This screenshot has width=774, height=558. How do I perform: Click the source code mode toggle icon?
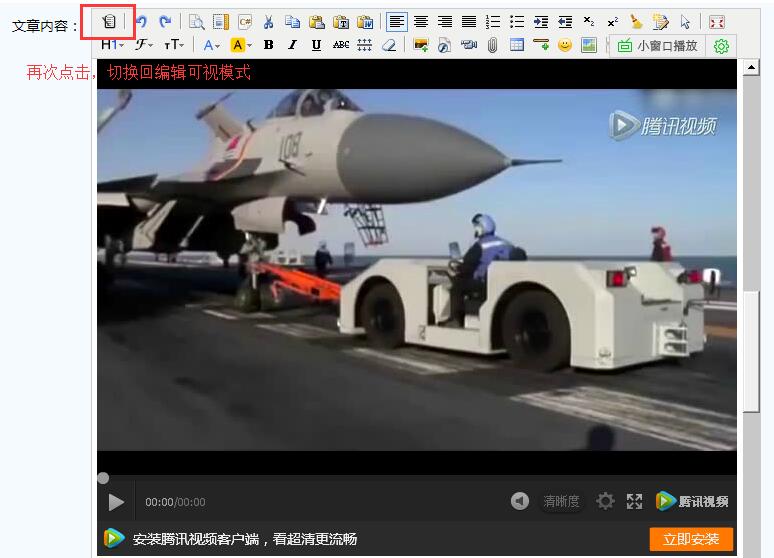coord(108,21)
